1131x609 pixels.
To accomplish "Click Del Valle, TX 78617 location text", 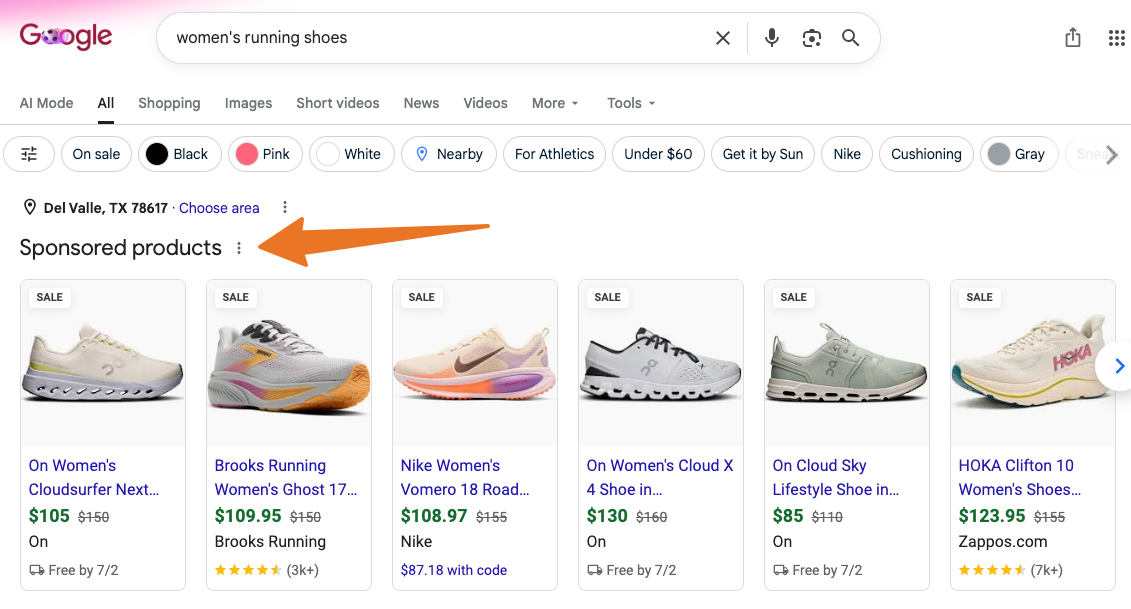I will pyautogui.click(x=105, y=208).
